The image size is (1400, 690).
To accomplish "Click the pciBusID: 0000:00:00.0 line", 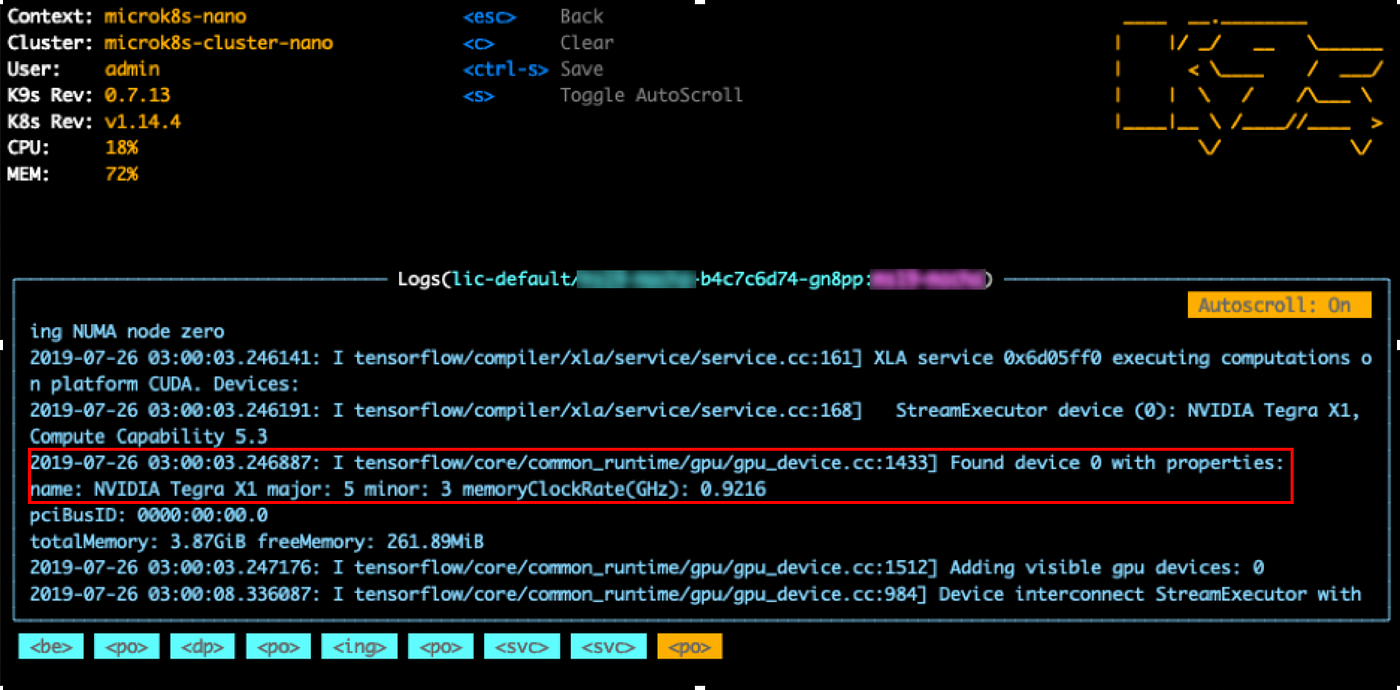I will (149, 515).
